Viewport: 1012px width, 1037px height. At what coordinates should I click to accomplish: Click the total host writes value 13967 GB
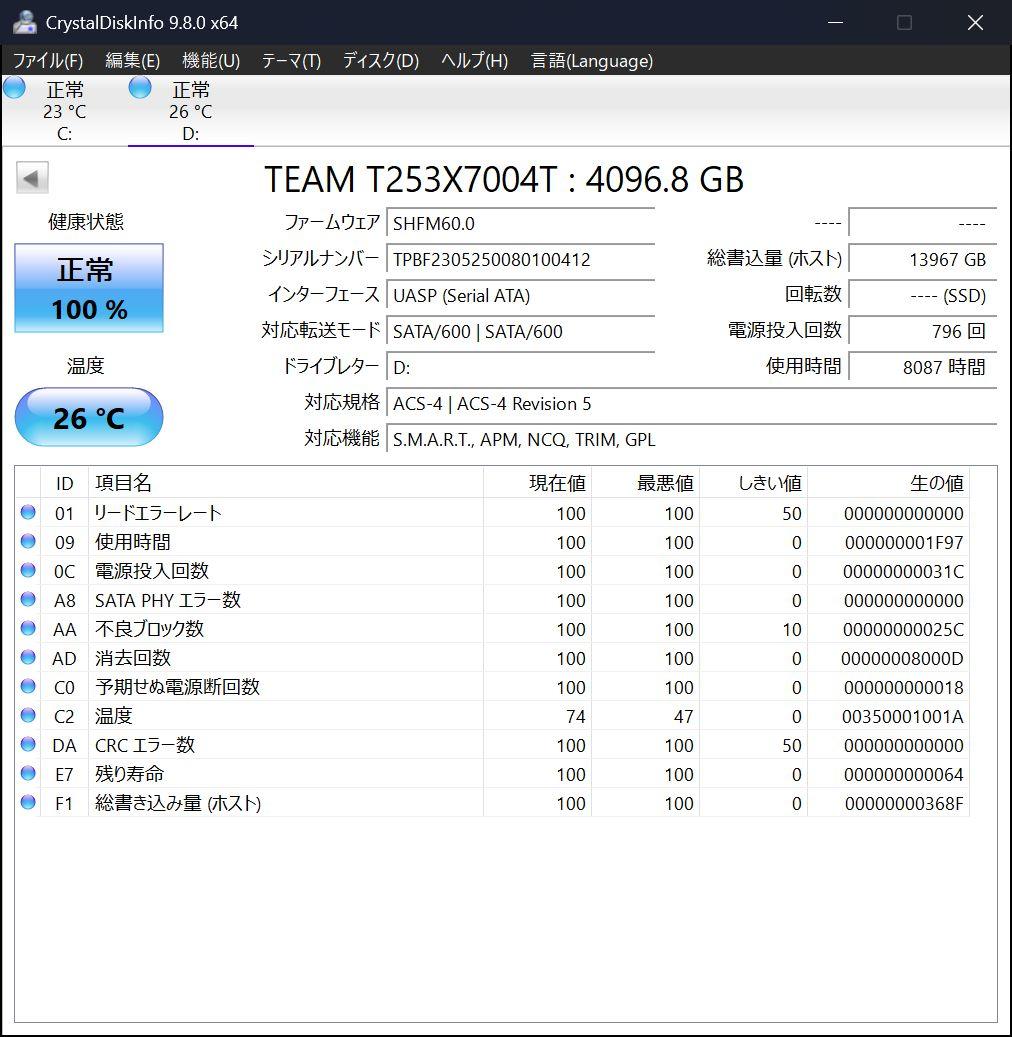click(923, 259)
